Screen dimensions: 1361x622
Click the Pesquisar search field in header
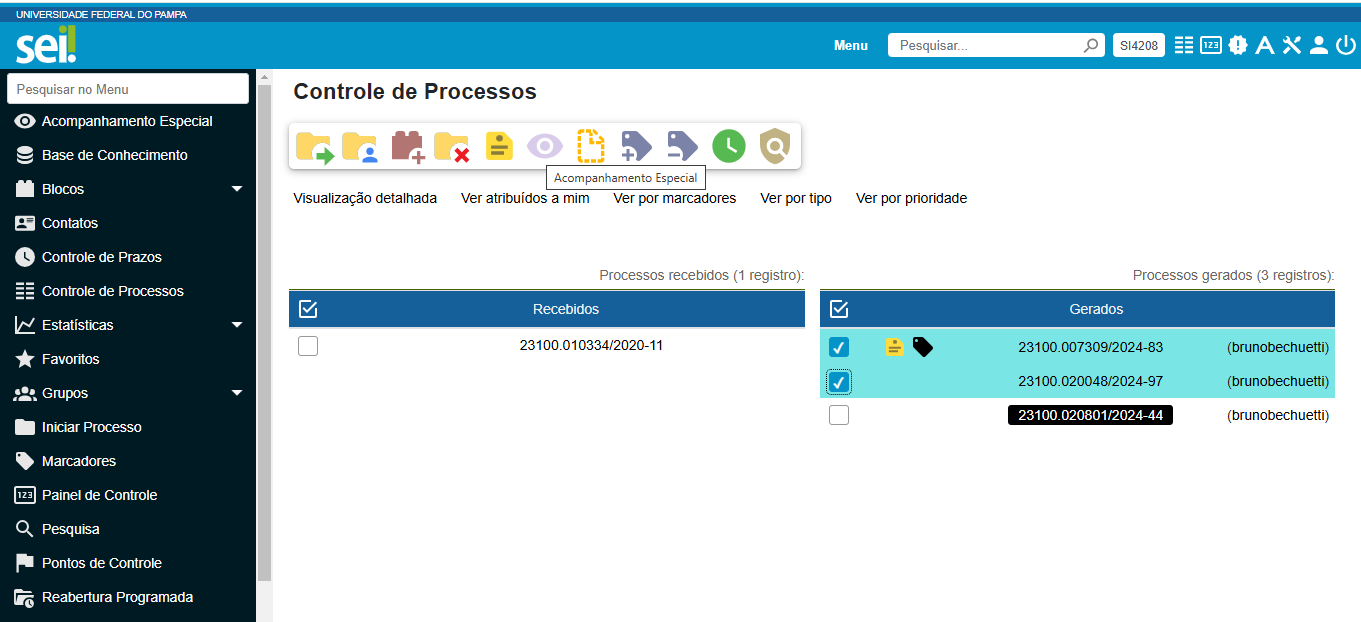987,45
